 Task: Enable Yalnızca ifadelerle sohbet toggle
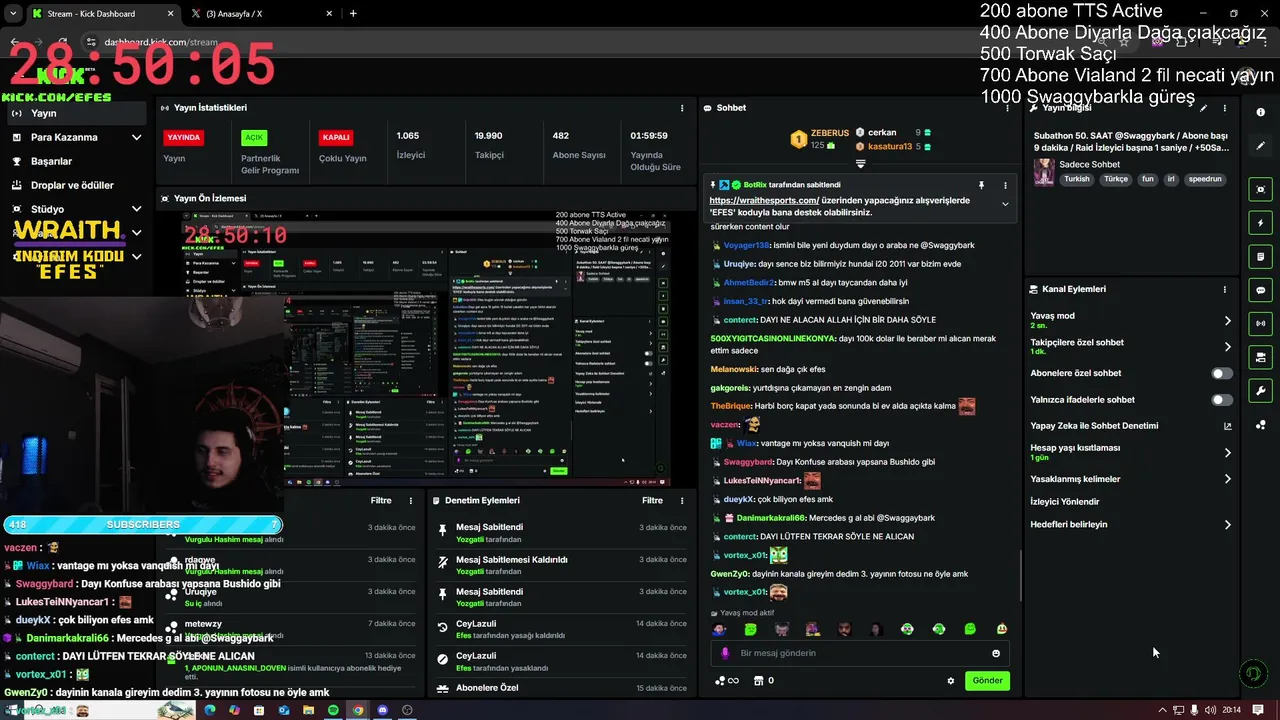(1222, 400)
